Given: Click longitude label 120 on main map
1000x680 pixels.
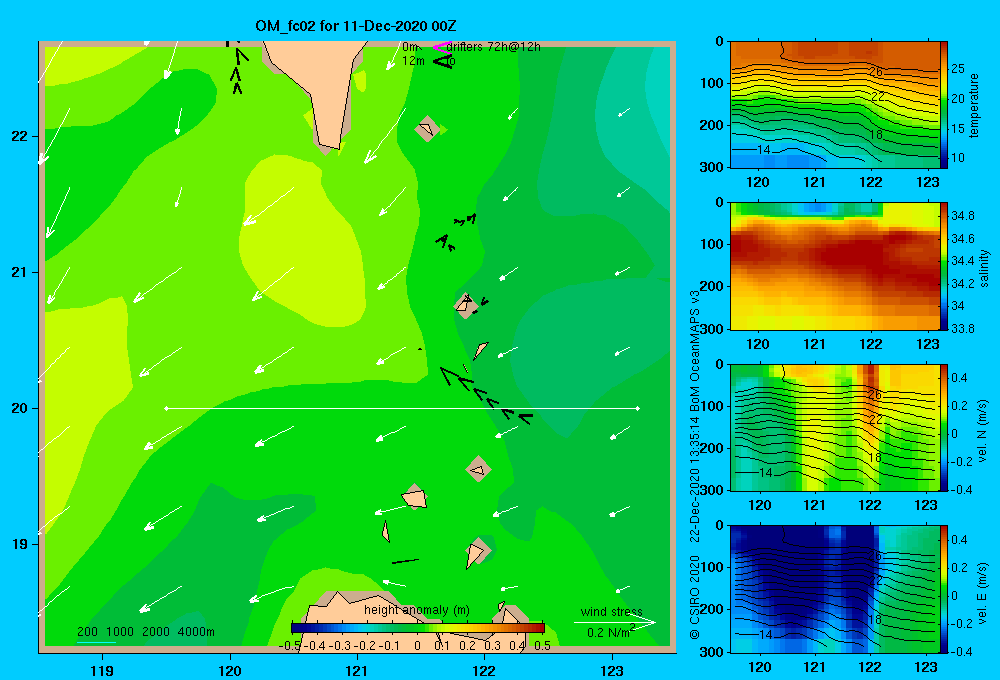Looking at the screenshot, I should pos(230,670).
